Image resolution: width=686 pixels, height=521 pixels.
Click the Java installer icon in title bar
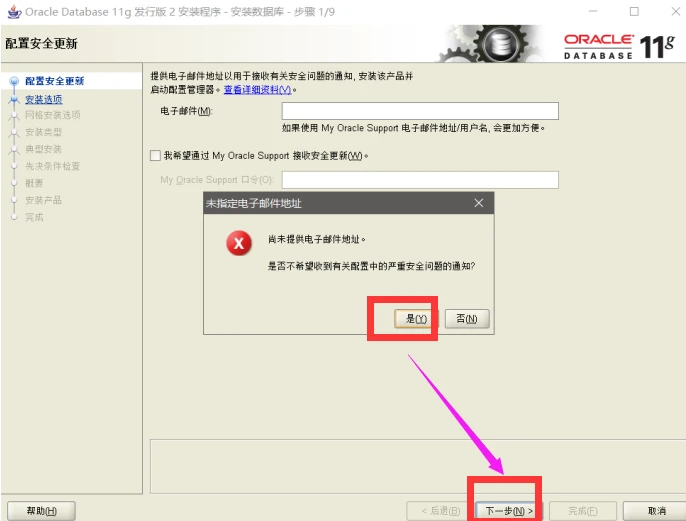point(14,12)
